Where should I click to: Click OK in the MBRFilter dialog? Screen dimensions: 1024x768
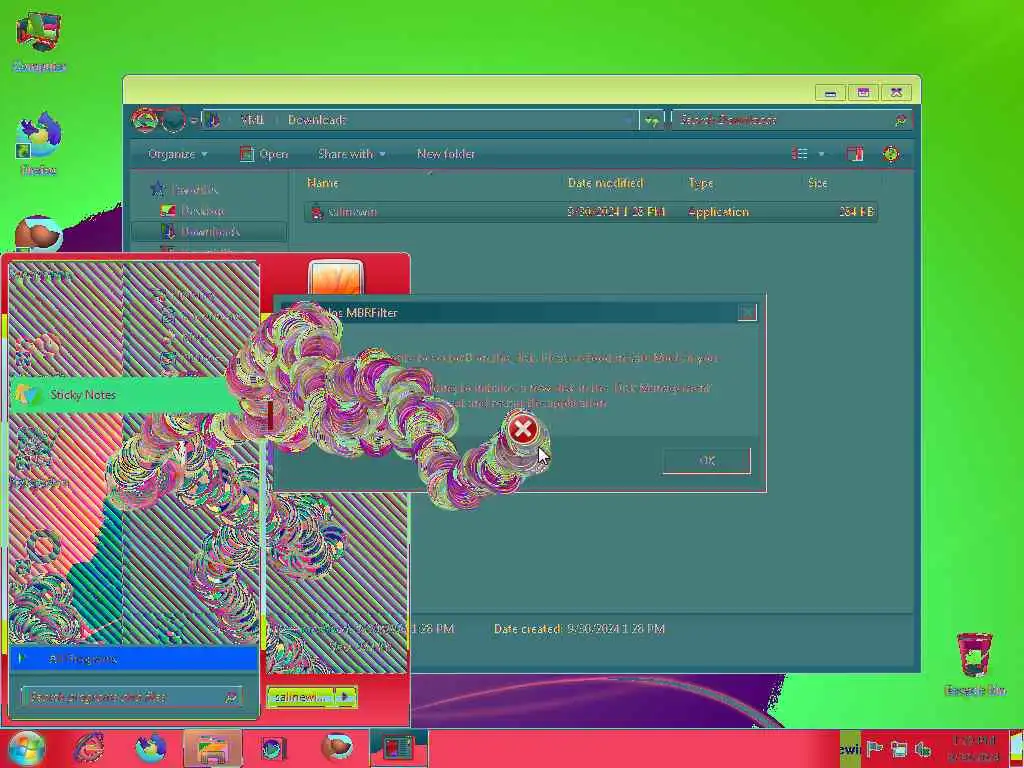click(707, 460)
